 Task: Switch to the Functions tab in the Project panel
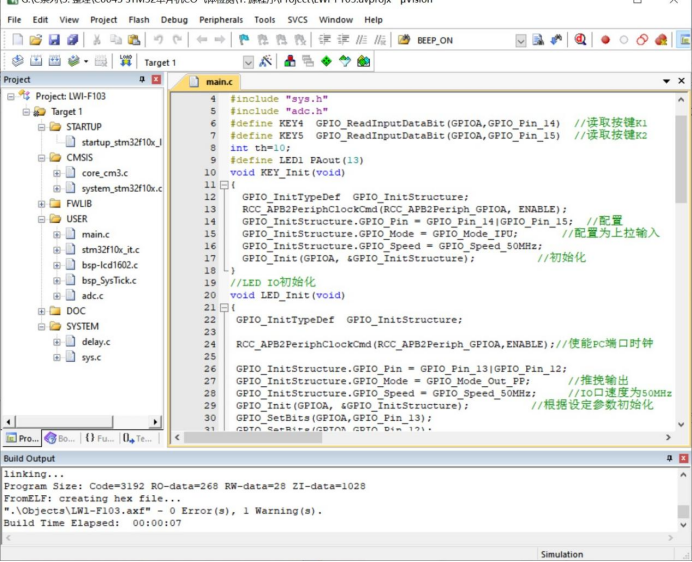tap(100, 438)
